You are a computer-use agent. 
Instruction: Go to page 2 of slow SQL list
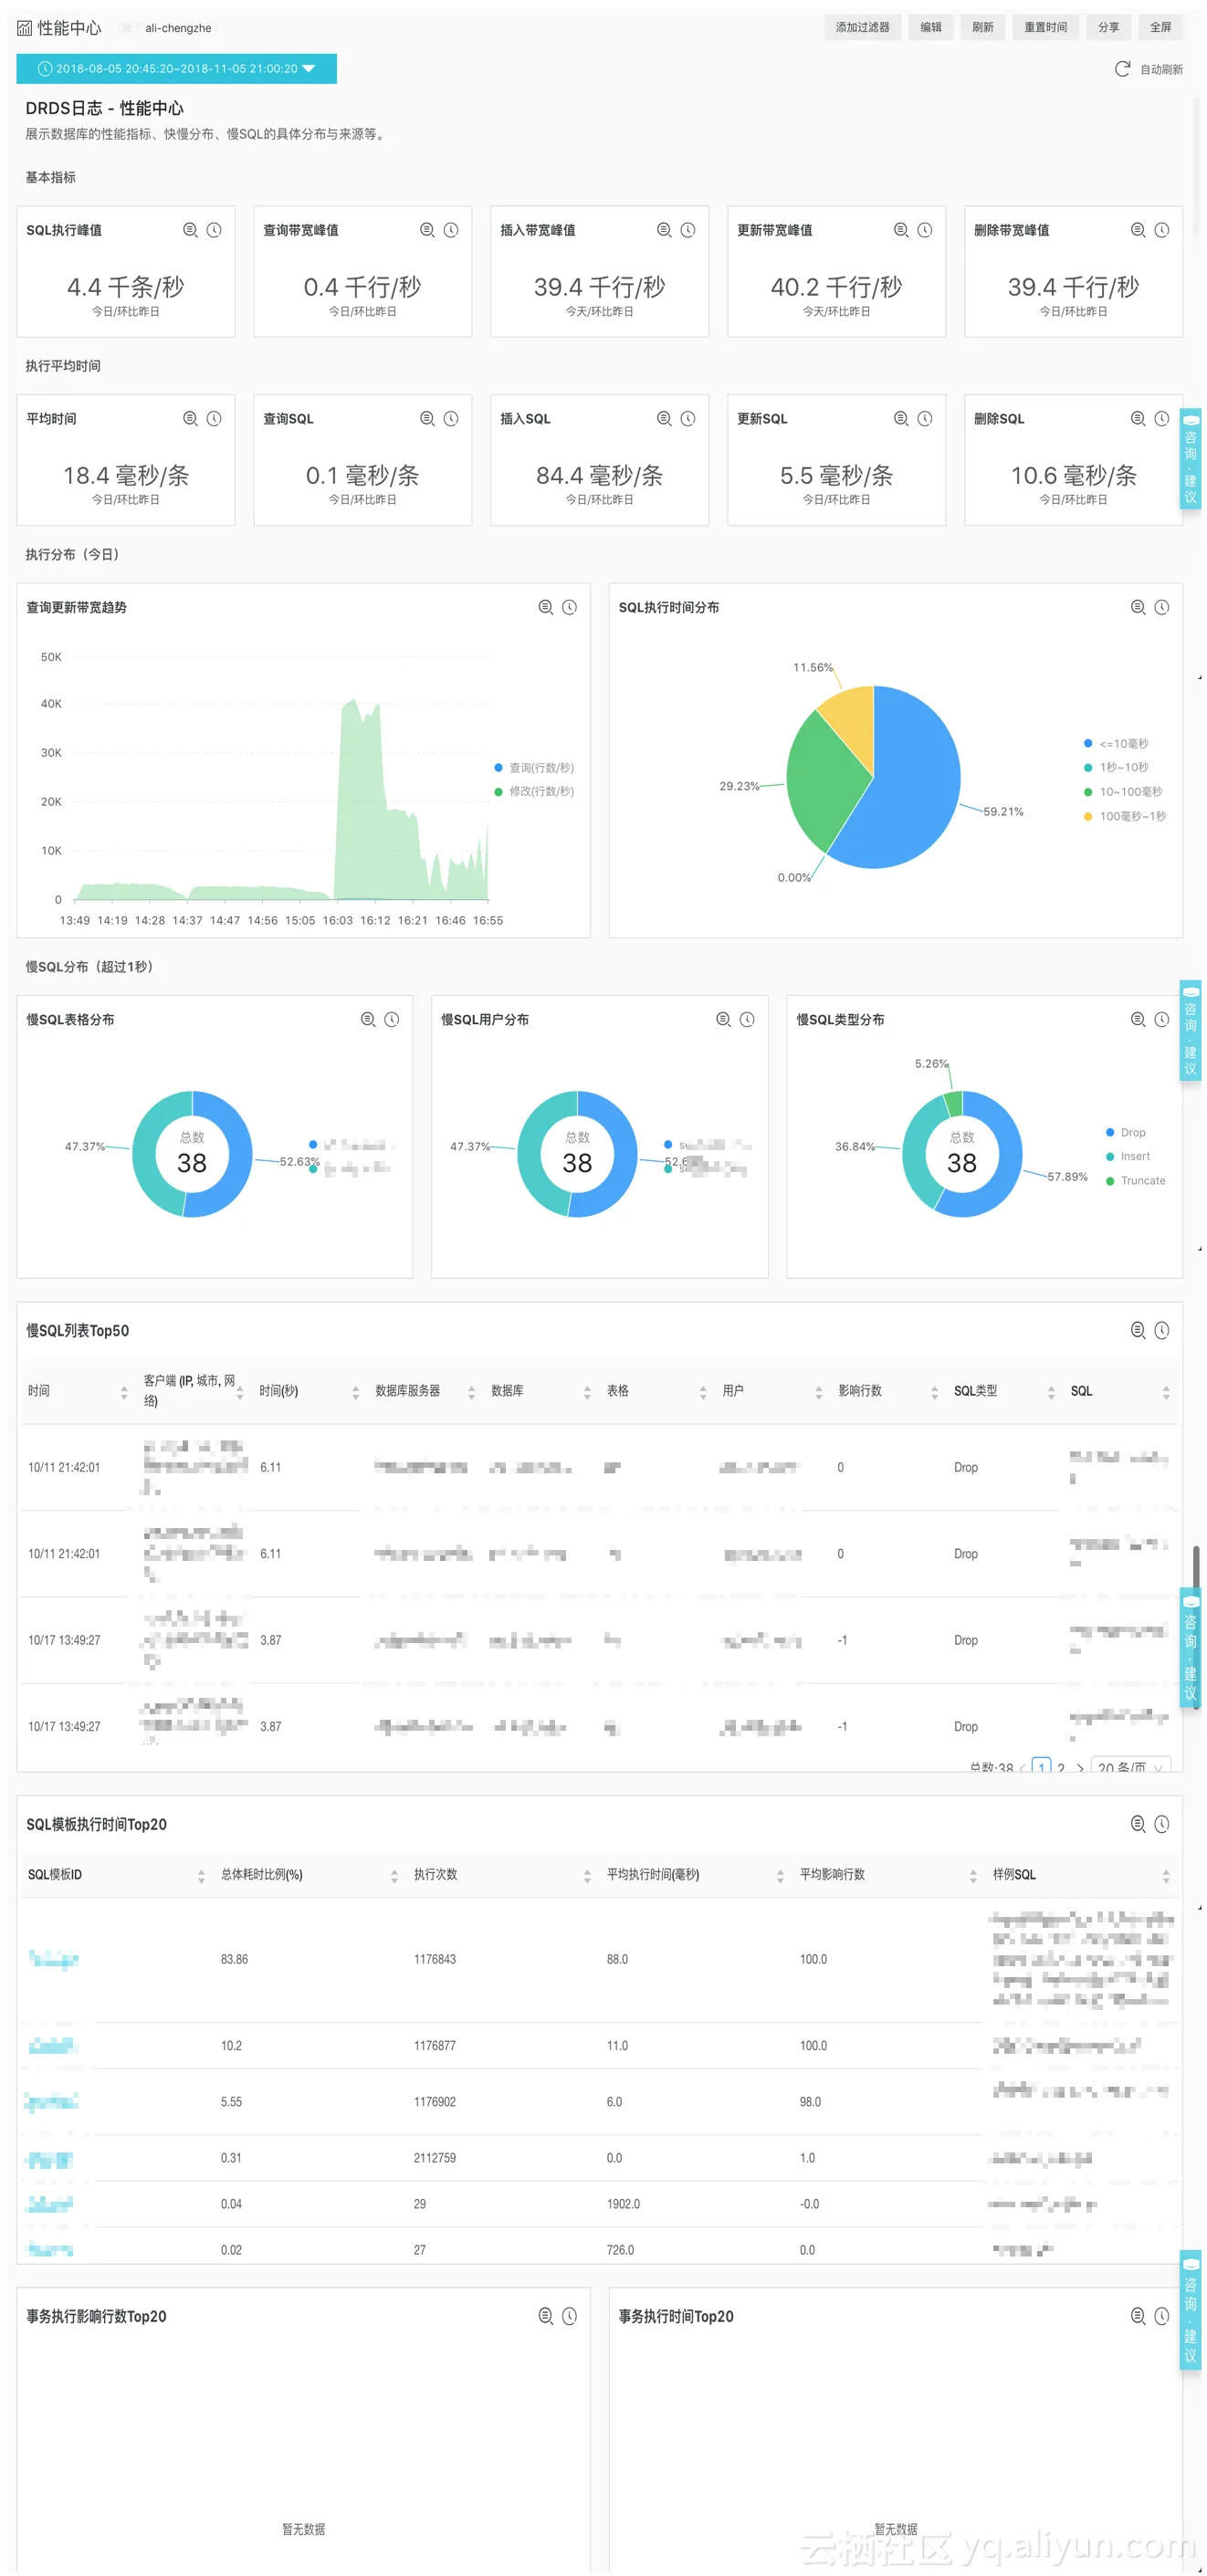[x=1061, y=1768]
